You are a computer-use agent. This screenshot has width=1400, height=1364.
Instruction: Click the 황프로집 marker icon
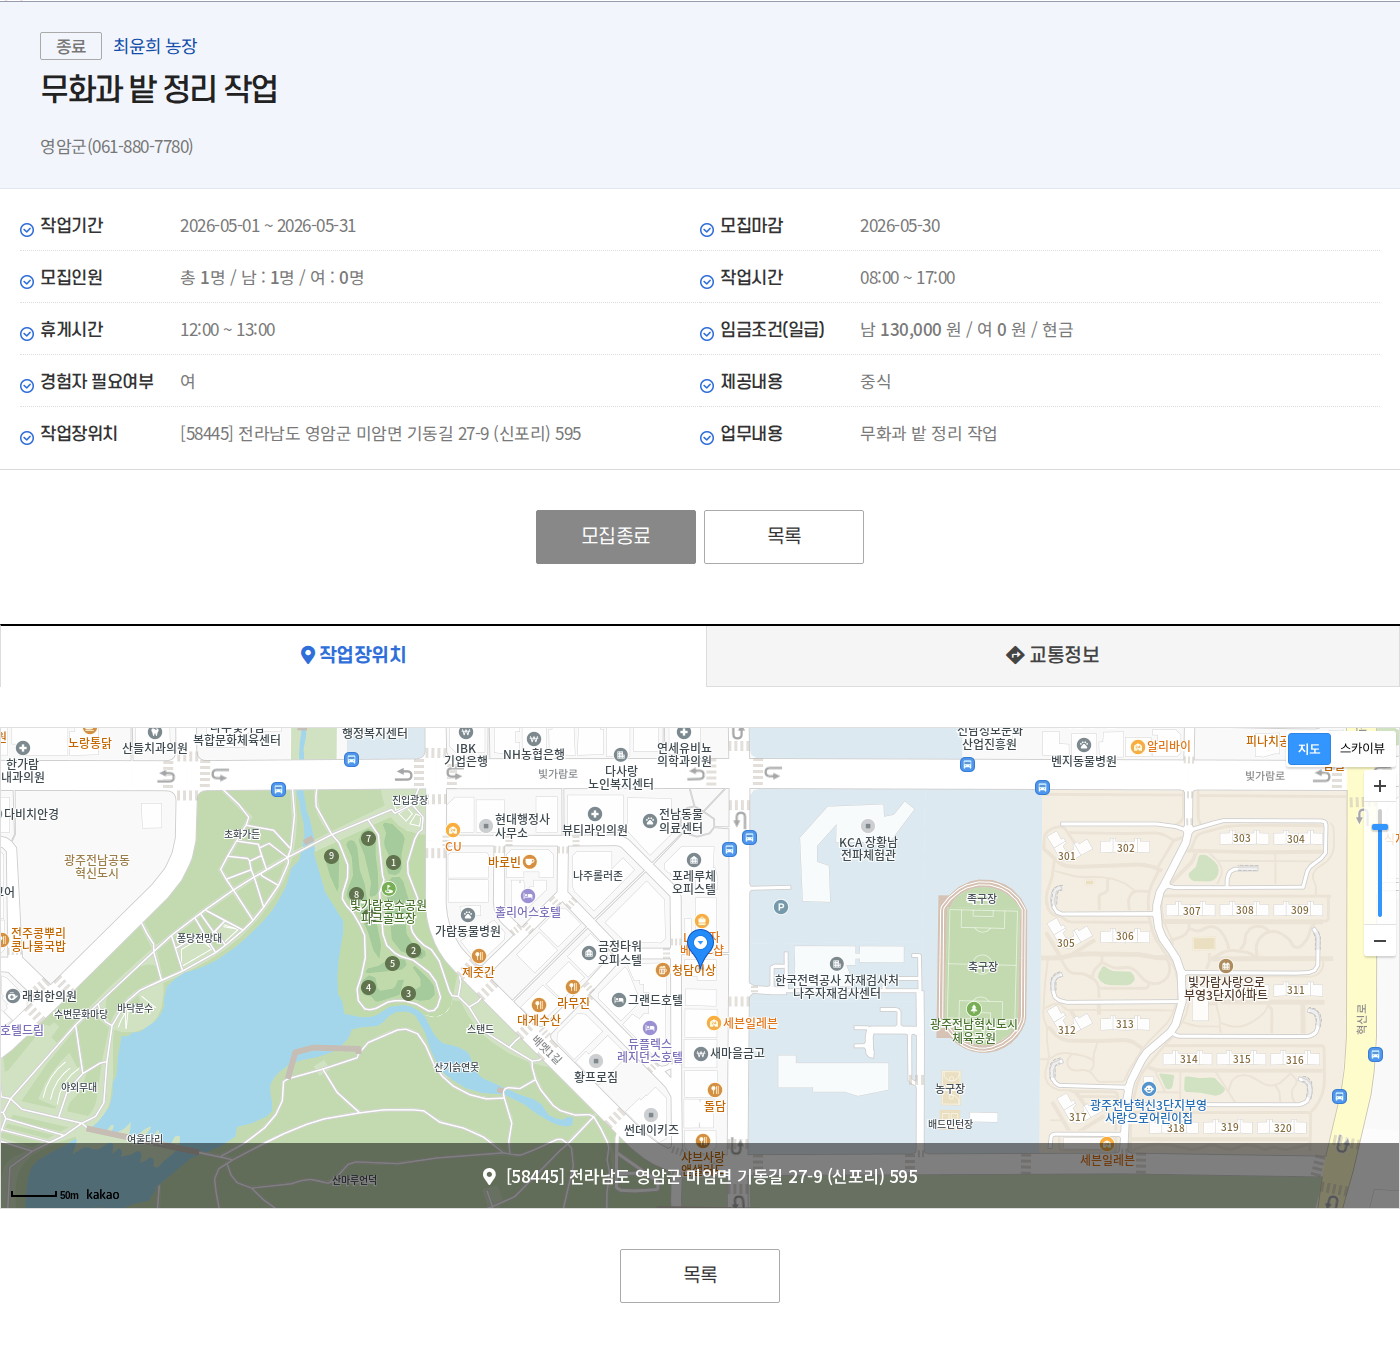(x=596, y=1061)
